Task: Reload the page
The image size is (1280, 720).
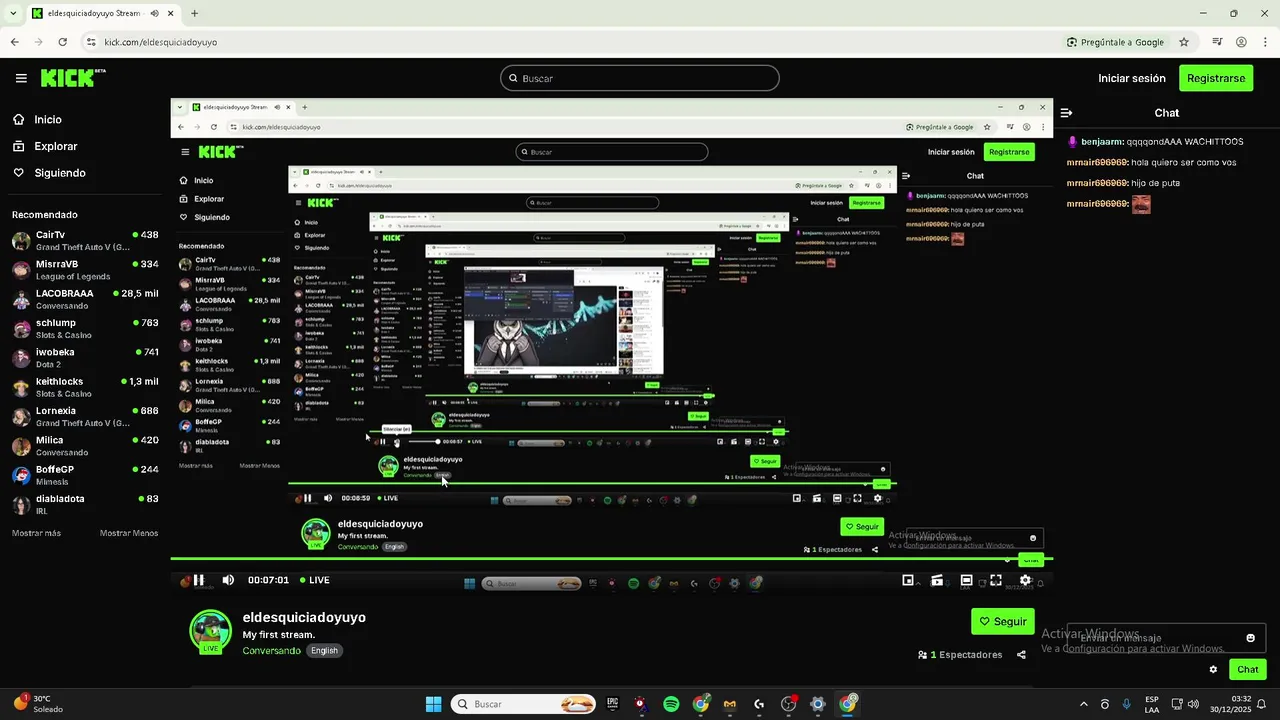Action: (x=63, y=42)
